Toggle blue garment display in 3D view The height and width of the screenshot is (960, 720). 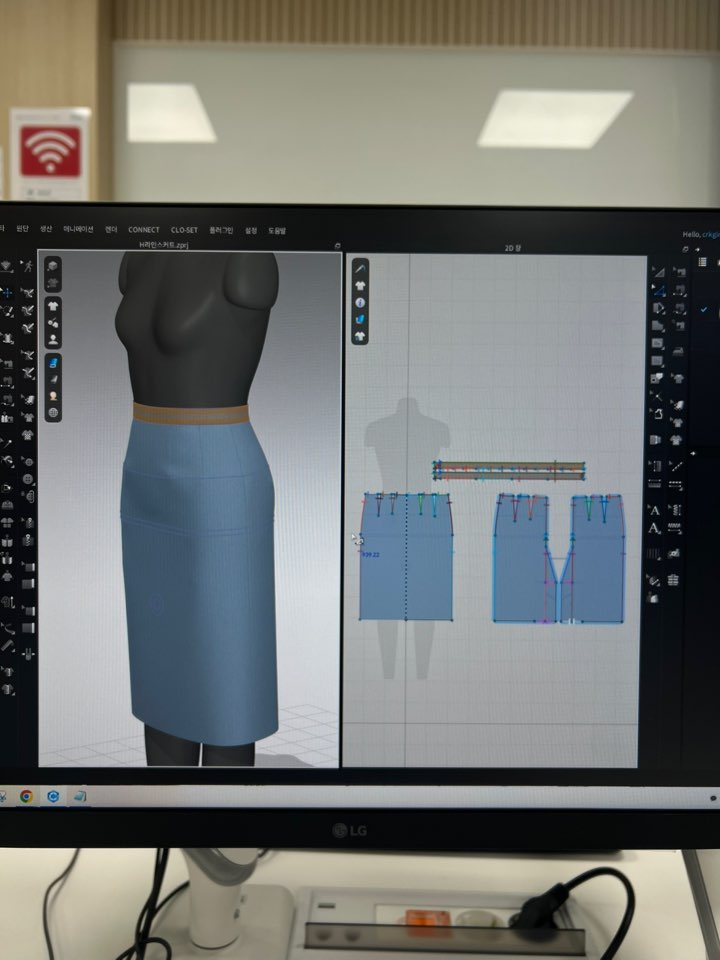pyautogui.click(x=53, y=362)
